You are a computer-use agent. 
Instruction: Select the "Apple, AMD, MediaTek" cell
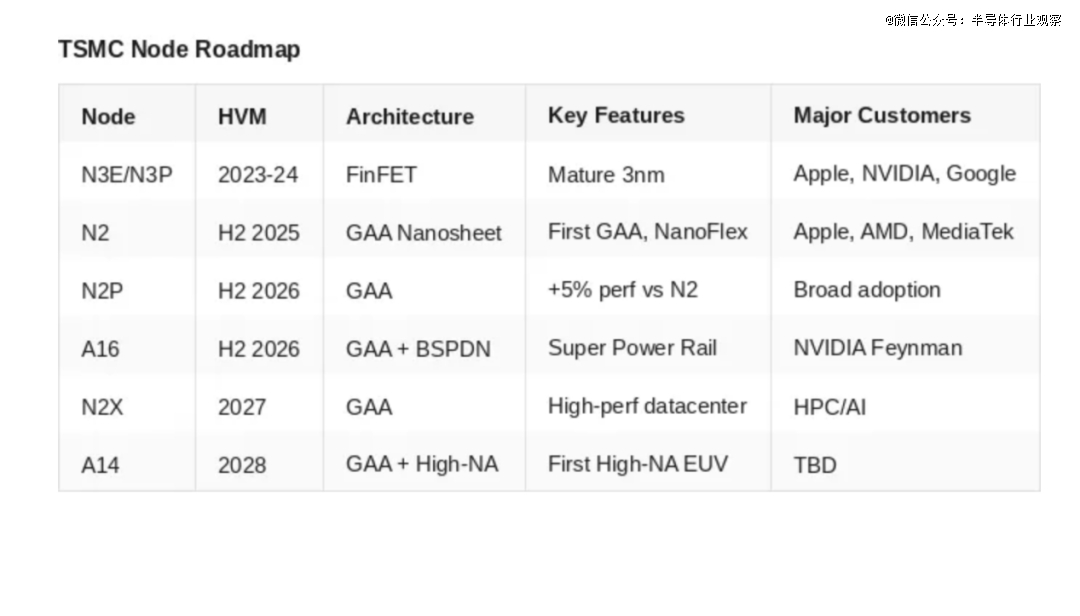903,232
